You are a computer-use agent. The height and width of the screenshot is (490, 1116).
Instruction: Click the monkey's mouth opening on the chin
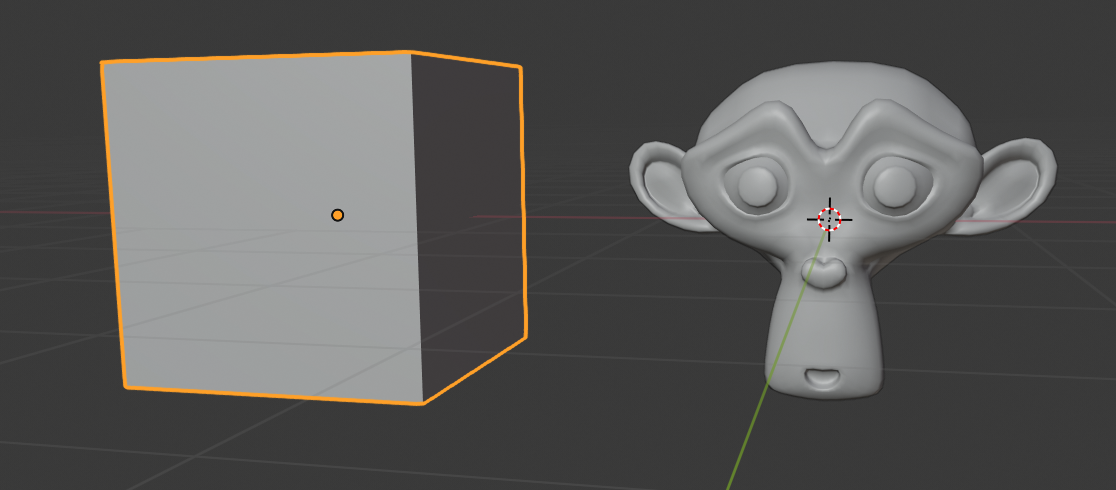click(824, 378)
